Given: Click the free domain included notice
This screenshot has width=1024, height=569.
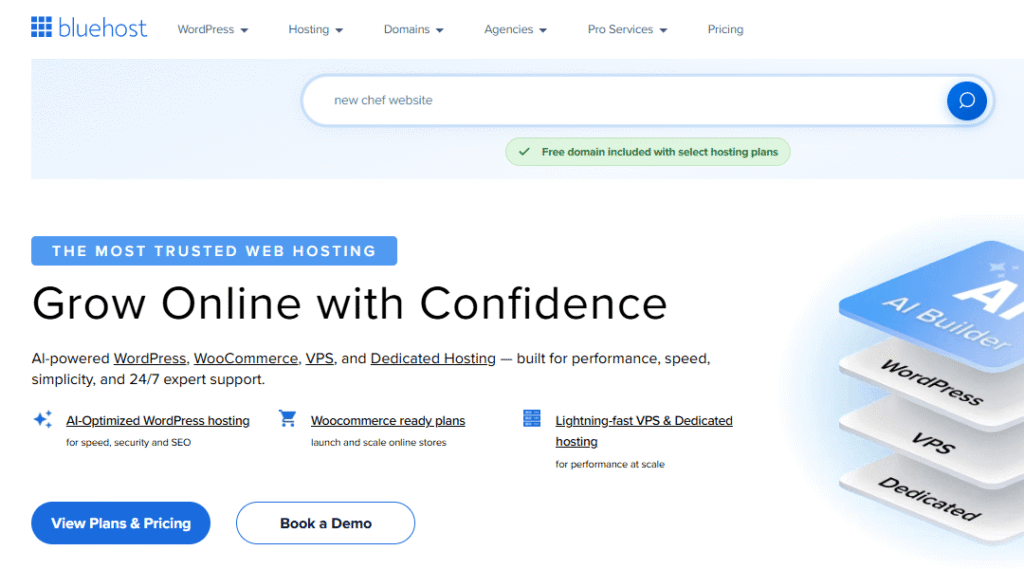Looking at the screenshot, I should [x=648, y=152].
